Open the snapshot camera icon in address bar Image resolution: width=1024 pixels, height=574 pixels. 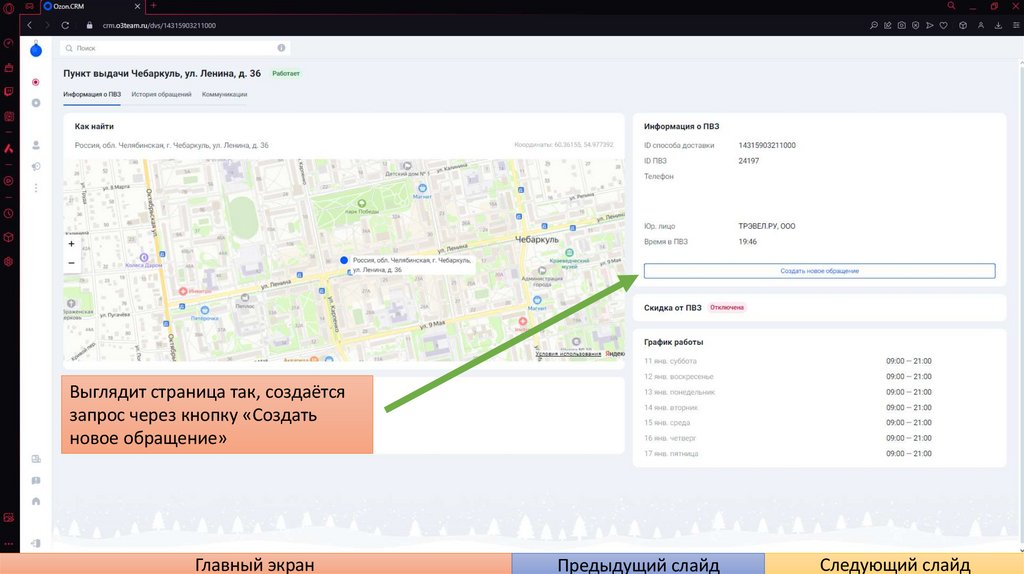[901, 25]
